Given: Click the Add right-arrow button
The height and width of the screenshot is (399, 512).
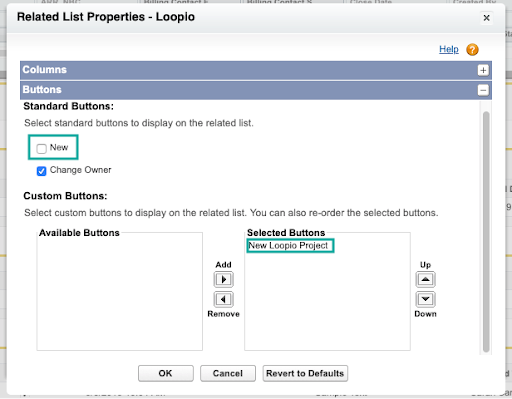Looking at the screenshot, I should [223, 279].
